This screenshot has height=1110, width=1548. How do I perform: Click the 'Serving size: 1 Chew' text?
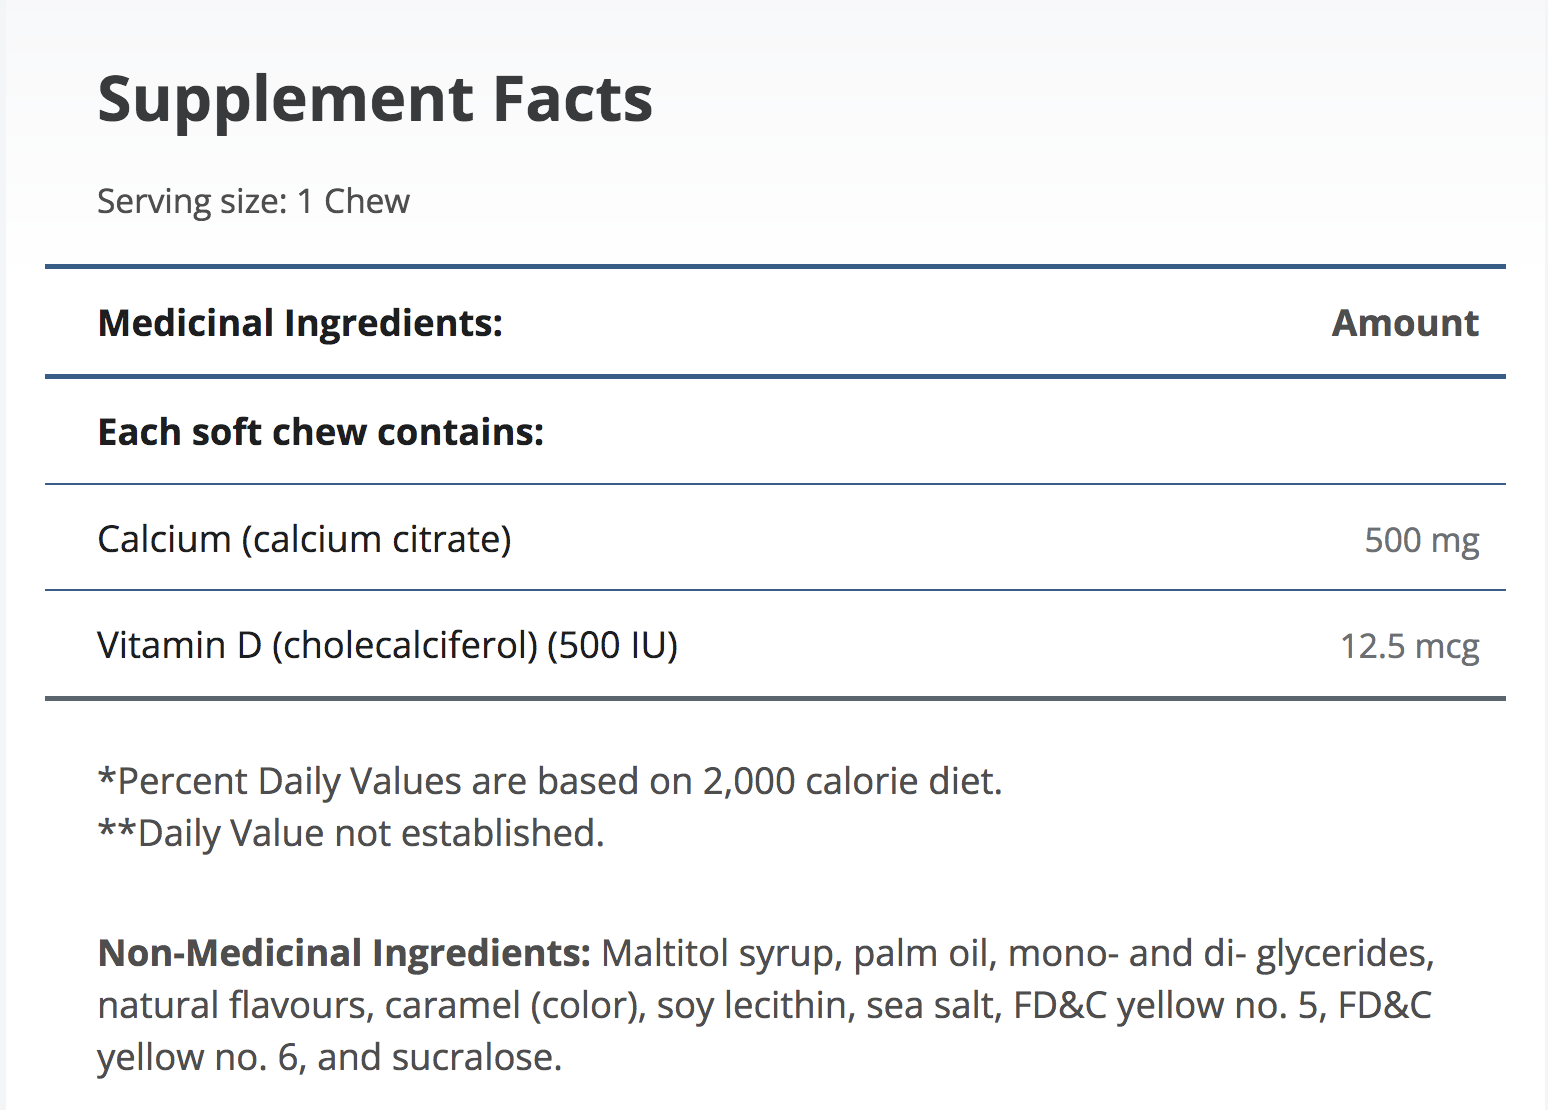click(253, 202)
